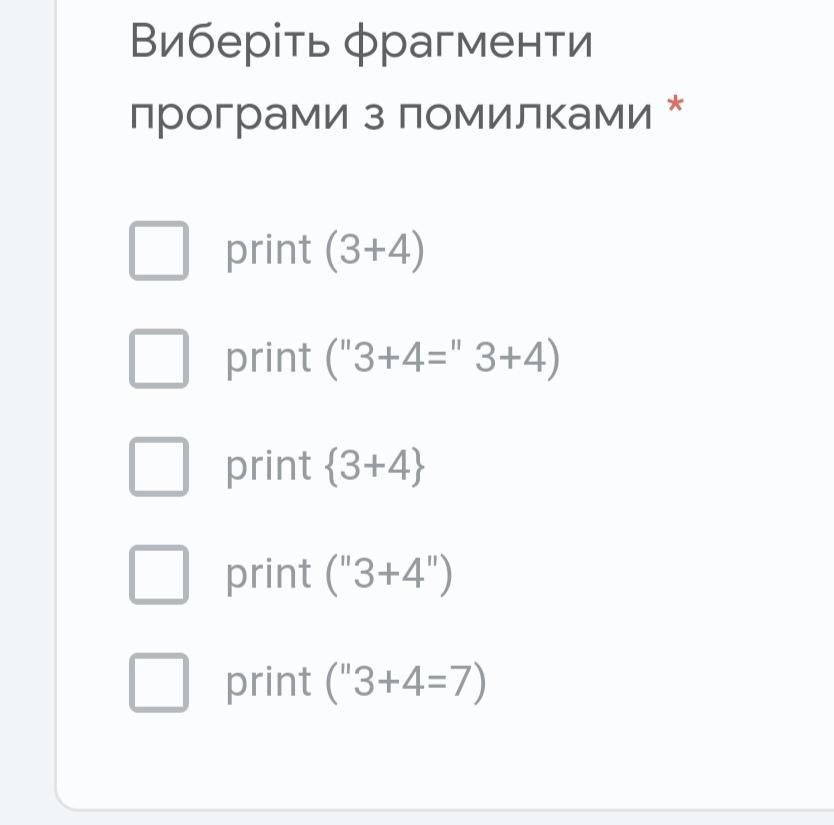Click the option text print ("3+4=" 3+4)
Screen dimensions: 834x825
click(393, 359)
